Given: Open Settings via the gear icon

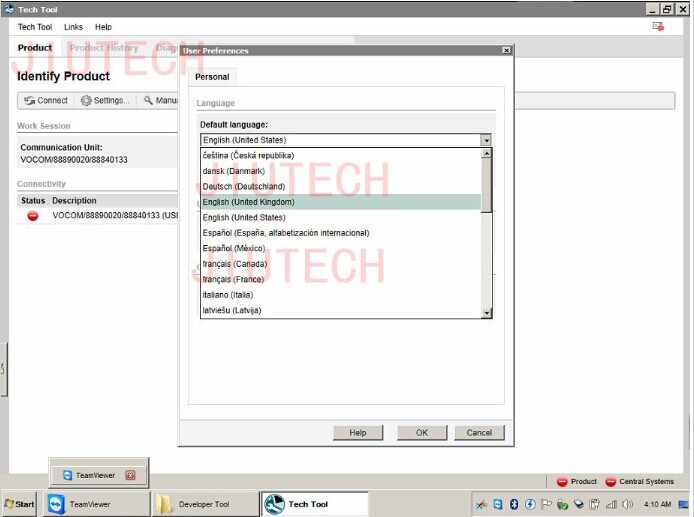Looking at the screenshot, I should [86, 100].
